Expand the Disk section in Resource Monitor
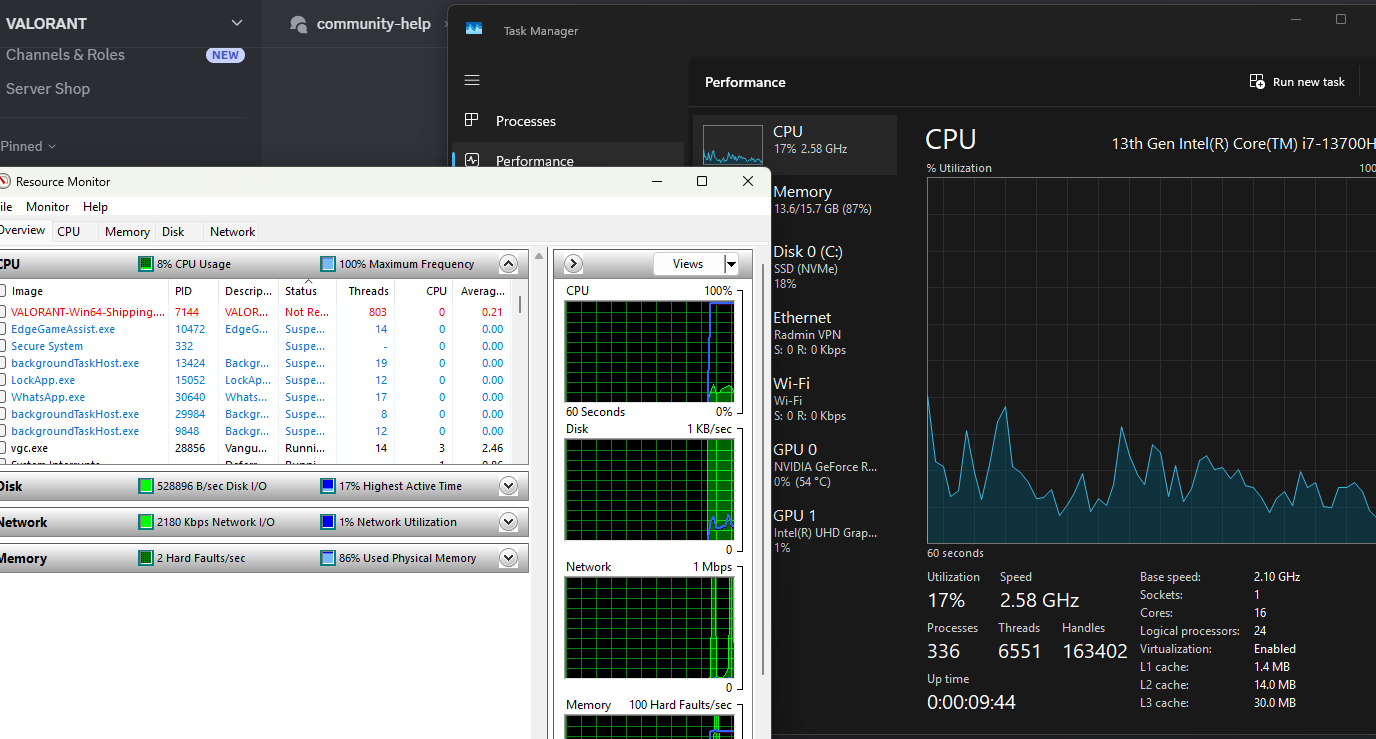This screenshot has width=1376, height=739. 508,486
